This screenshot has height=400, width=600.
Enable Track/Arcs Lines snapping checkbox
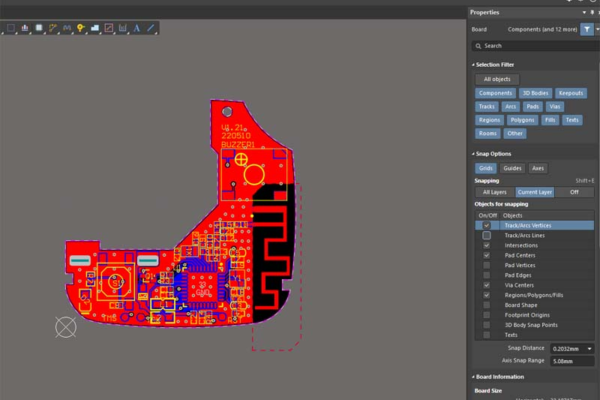coord(487,235)
